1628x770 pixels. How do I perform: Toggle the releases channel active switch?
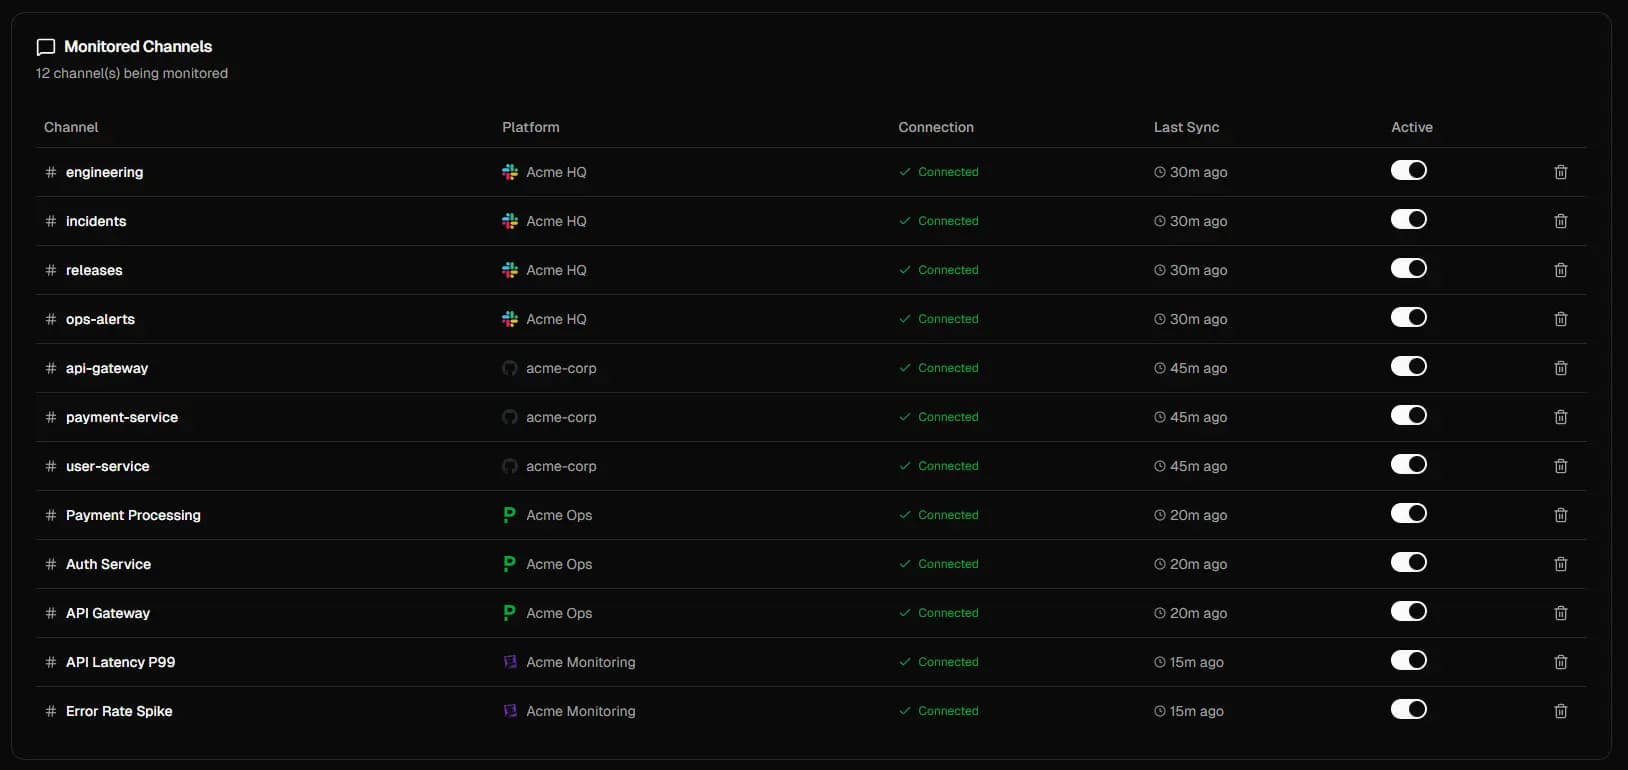coord(1408,268)
